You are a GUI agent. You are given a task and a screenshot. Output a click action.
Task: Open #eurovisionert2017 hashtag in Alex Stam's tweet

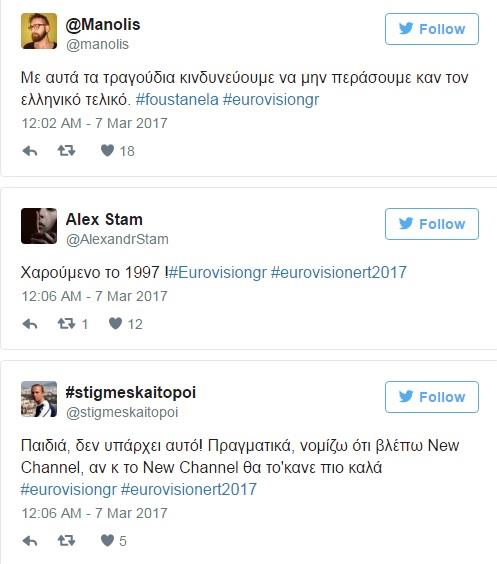click(339, 272)
